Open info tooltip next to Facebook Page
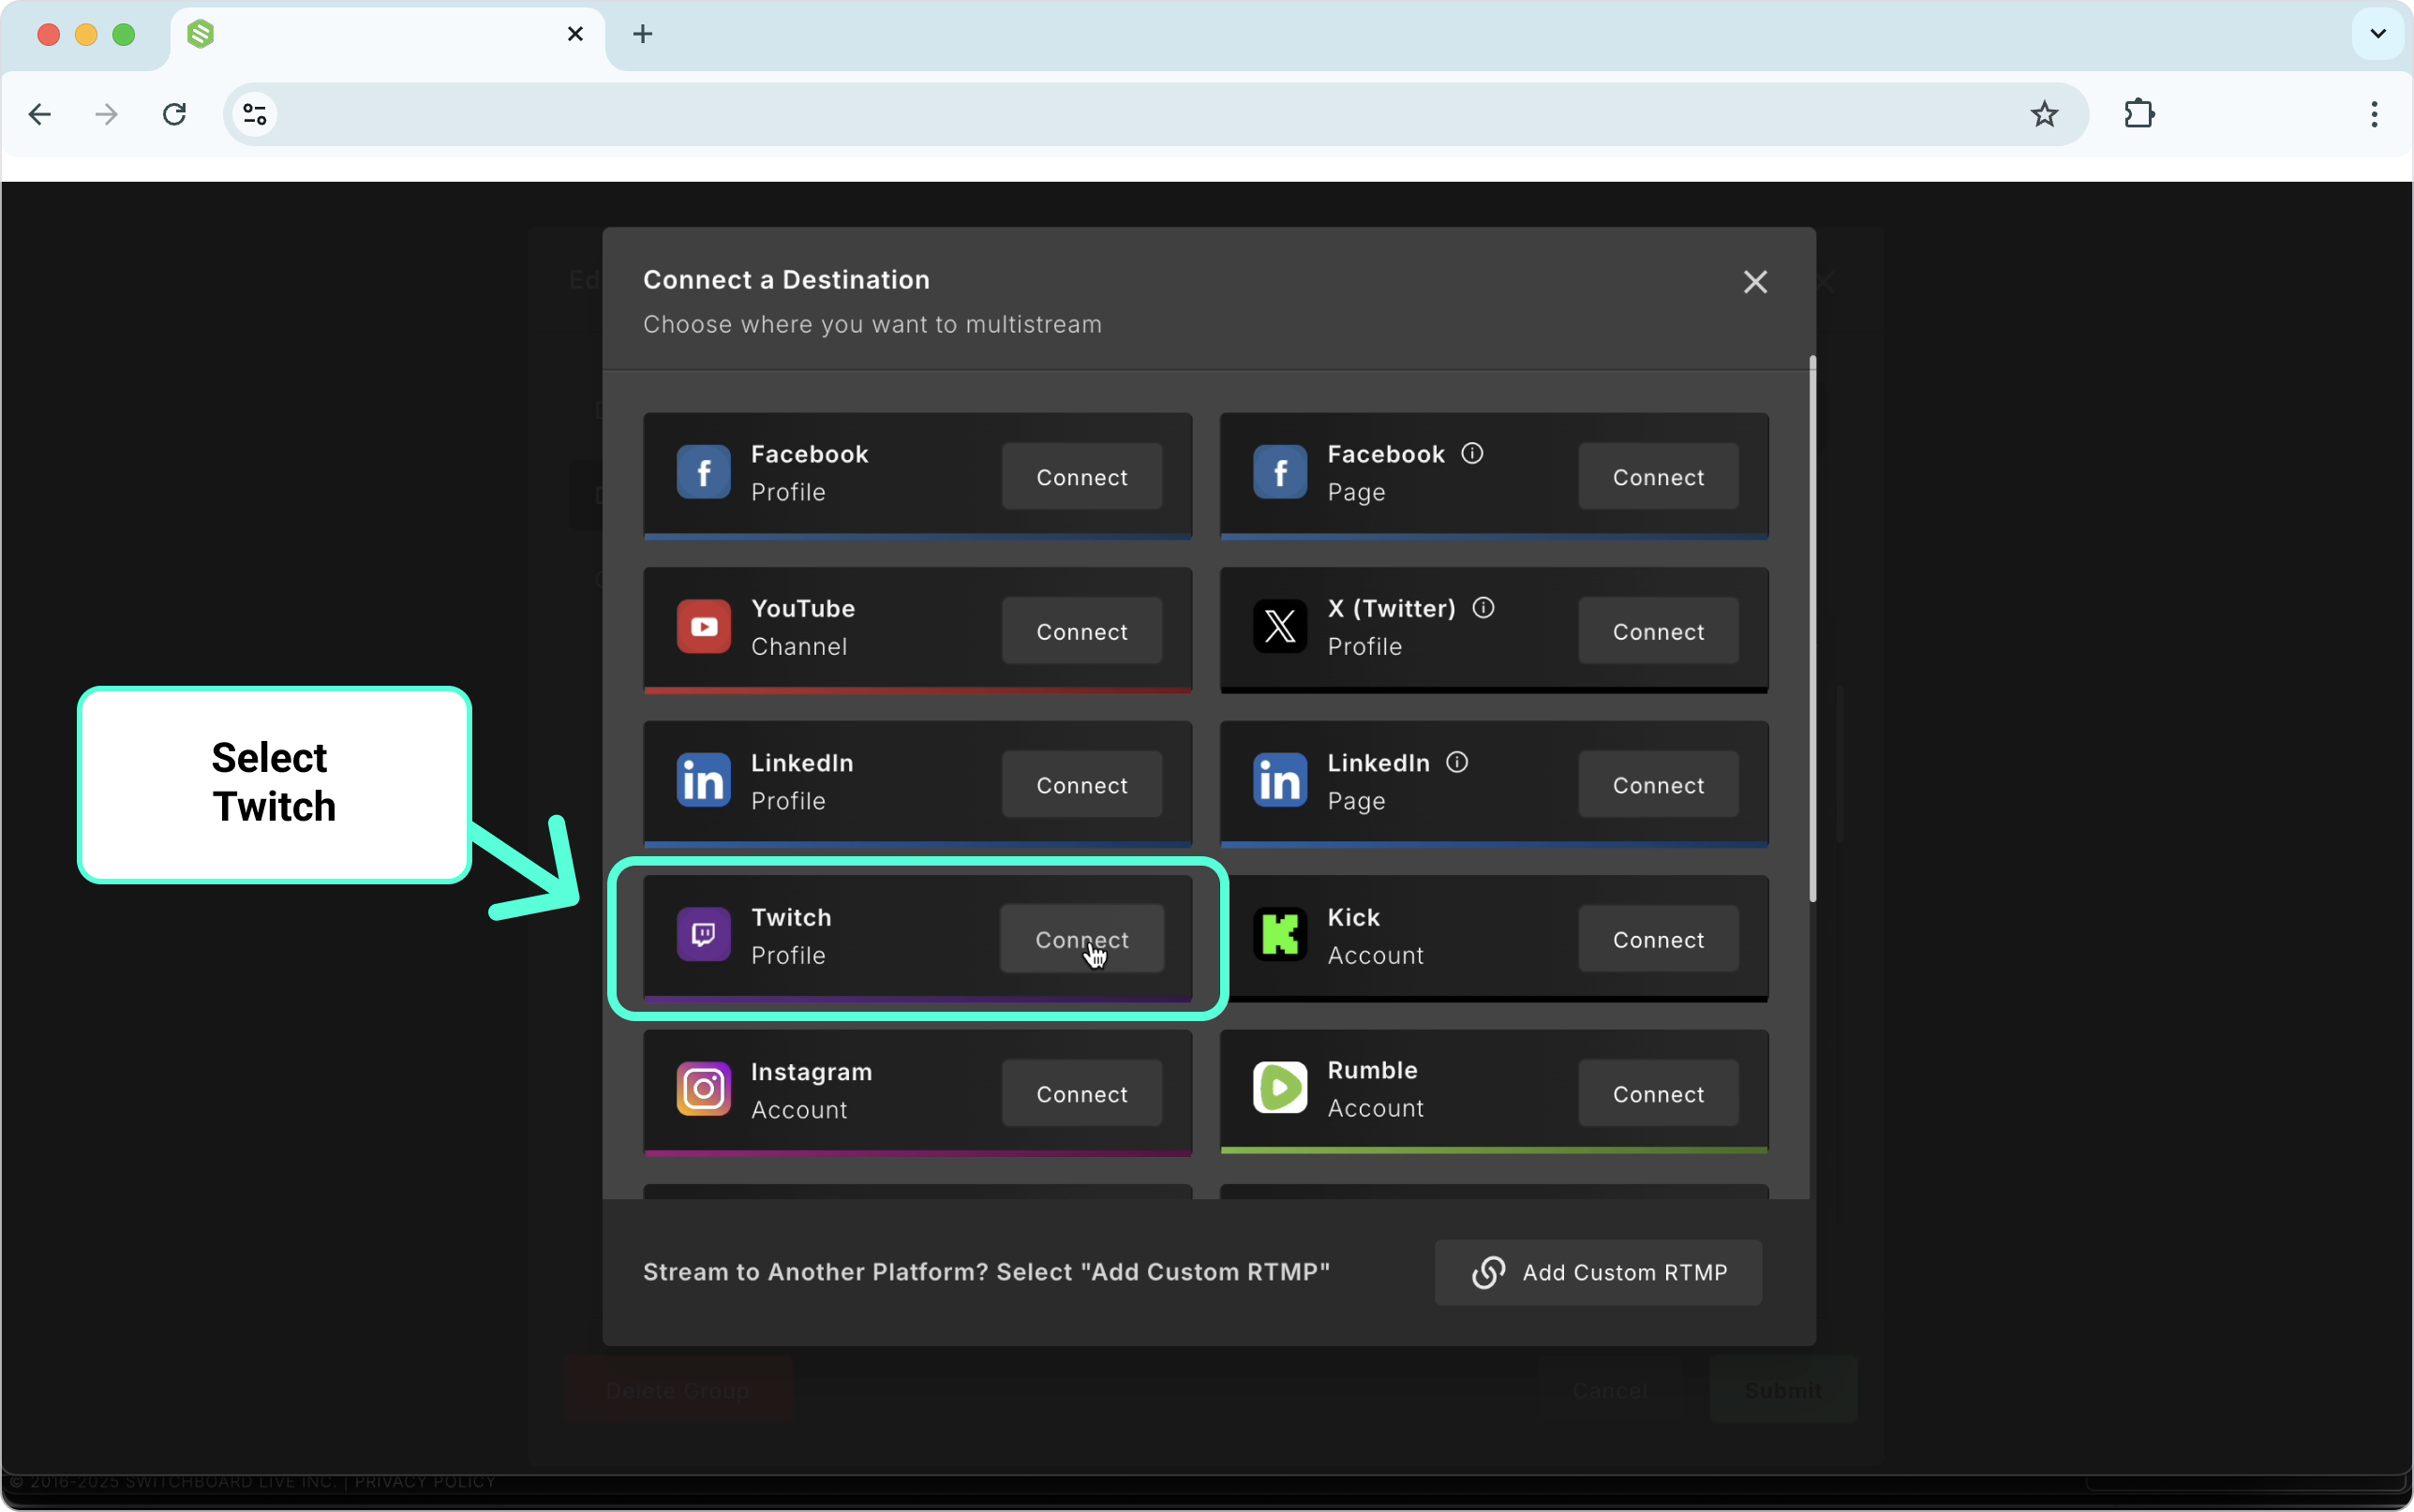 pyautogui.click(x=1471, y=454)
